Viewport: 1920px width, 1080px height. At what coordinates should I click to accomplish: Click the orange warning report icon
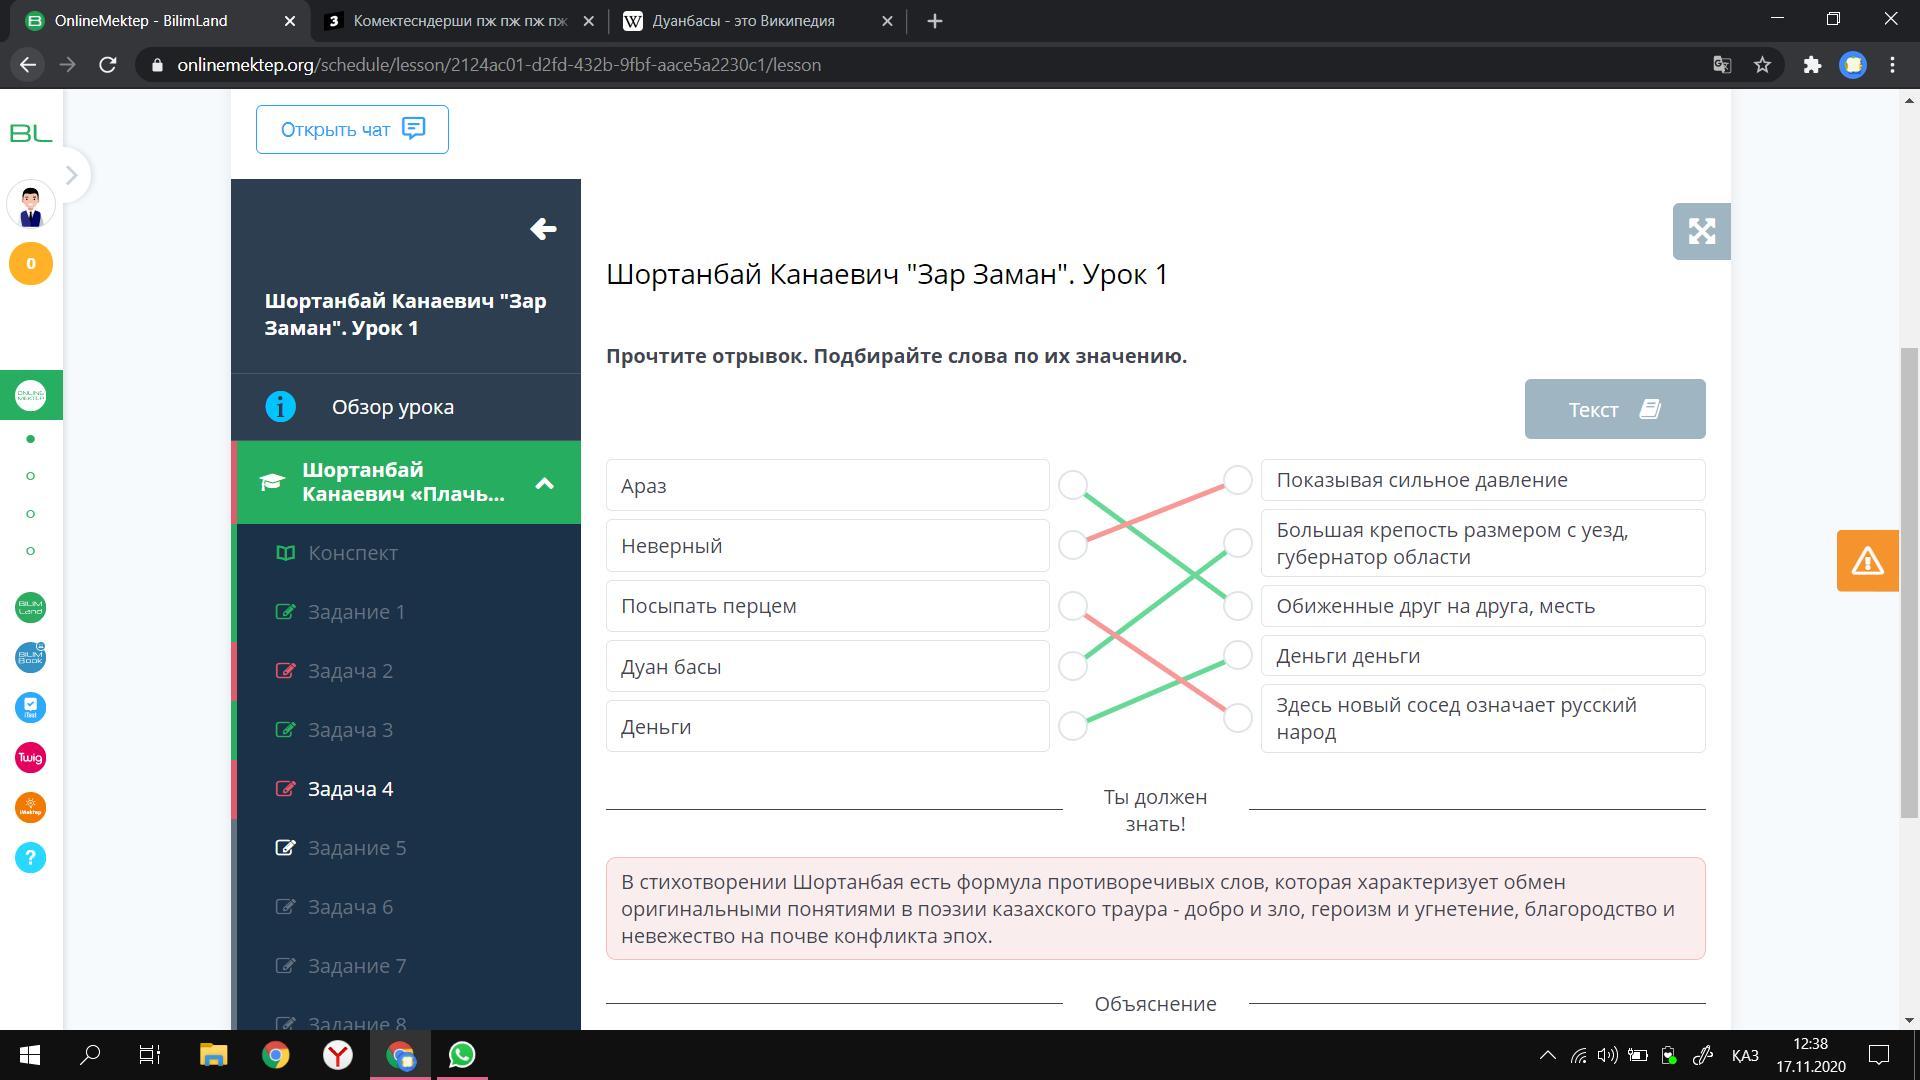1867,561
